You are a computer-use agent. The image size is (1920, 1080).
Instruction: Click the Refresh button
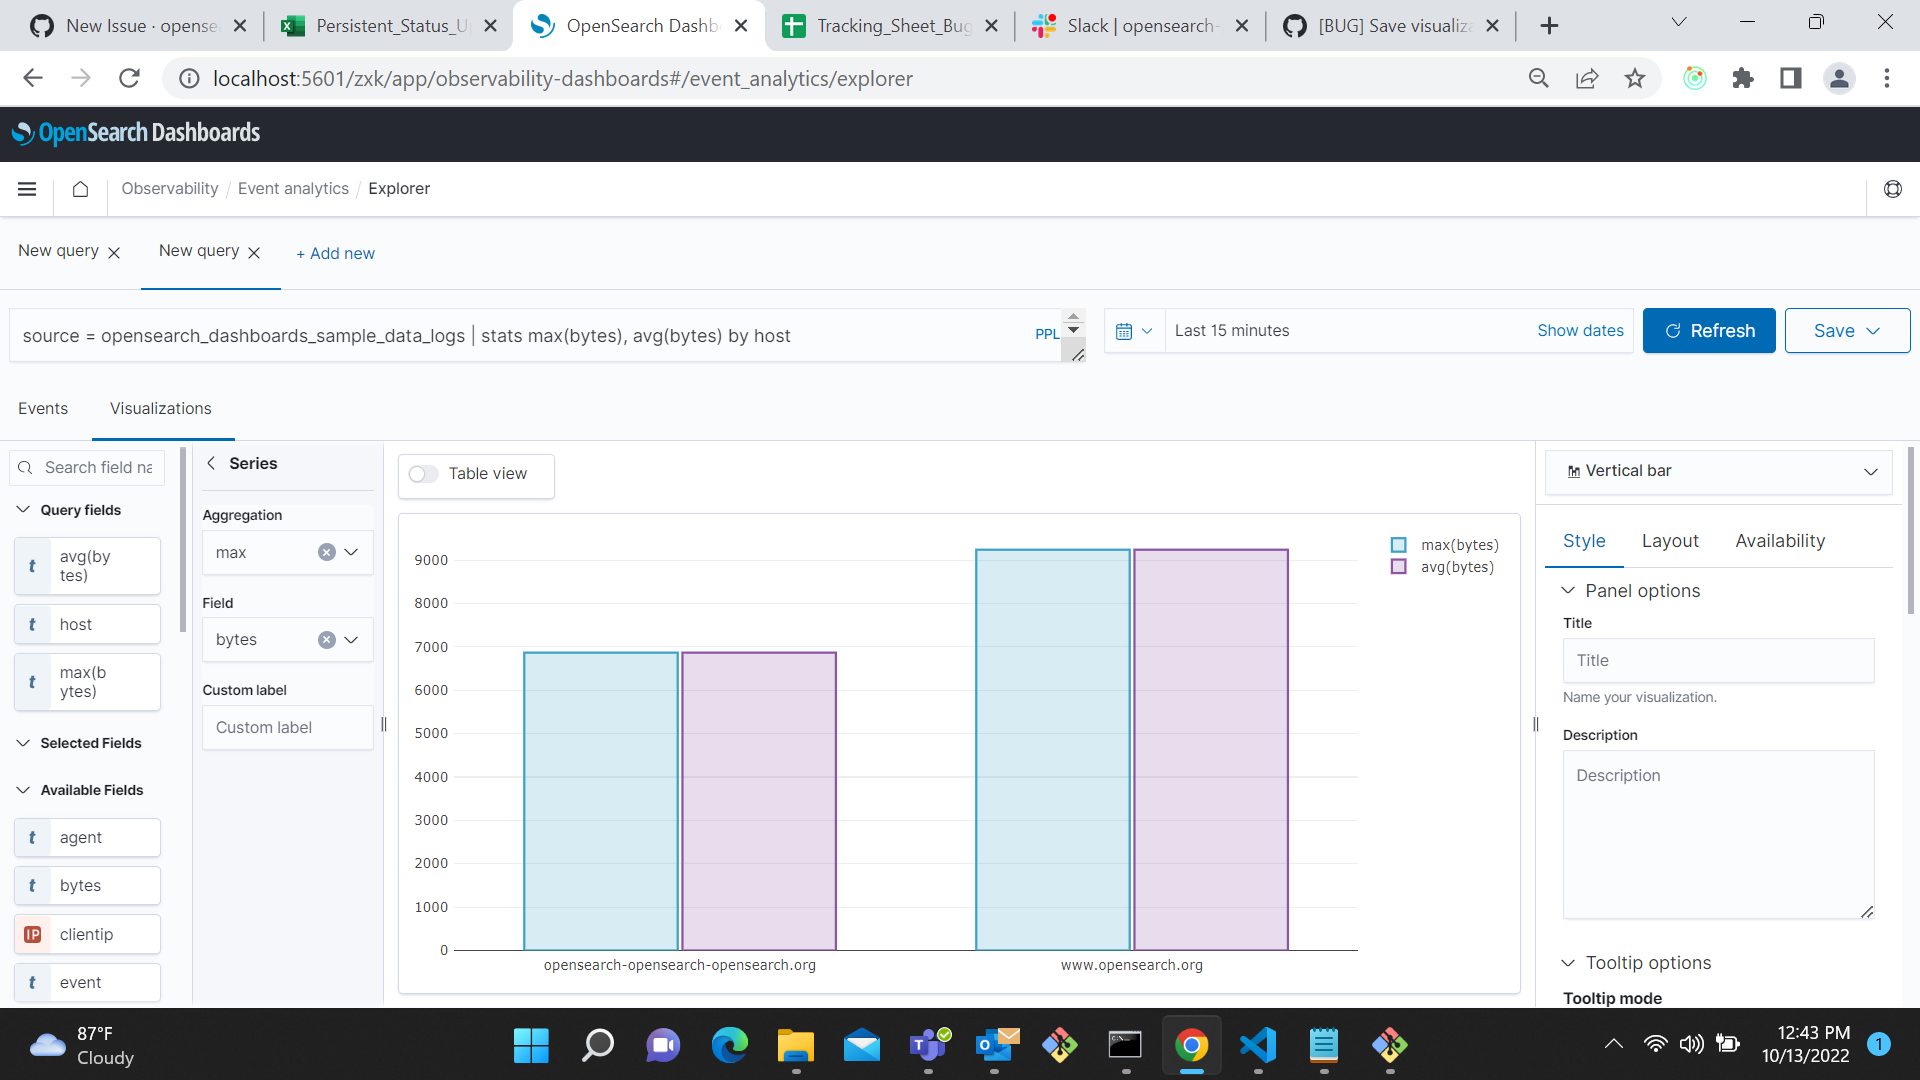pyautogui.click(x=1708, y=330)
